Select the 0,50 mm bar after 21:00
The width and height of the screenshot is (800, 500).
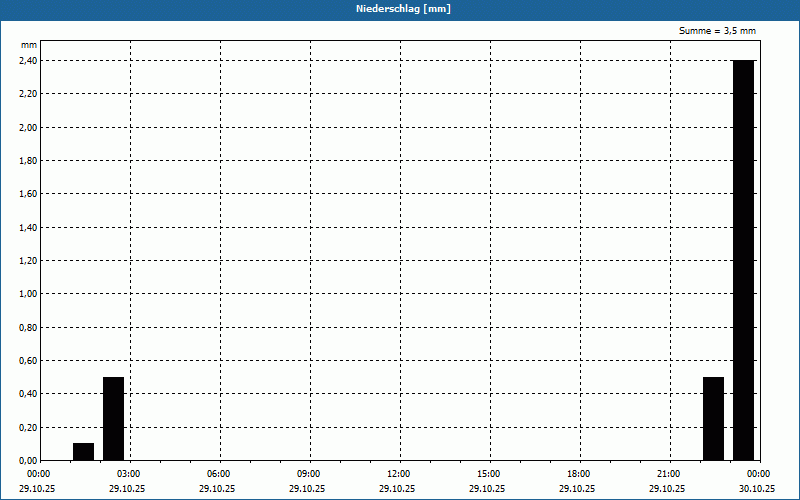pyautogui.click(x=713, y=419)
